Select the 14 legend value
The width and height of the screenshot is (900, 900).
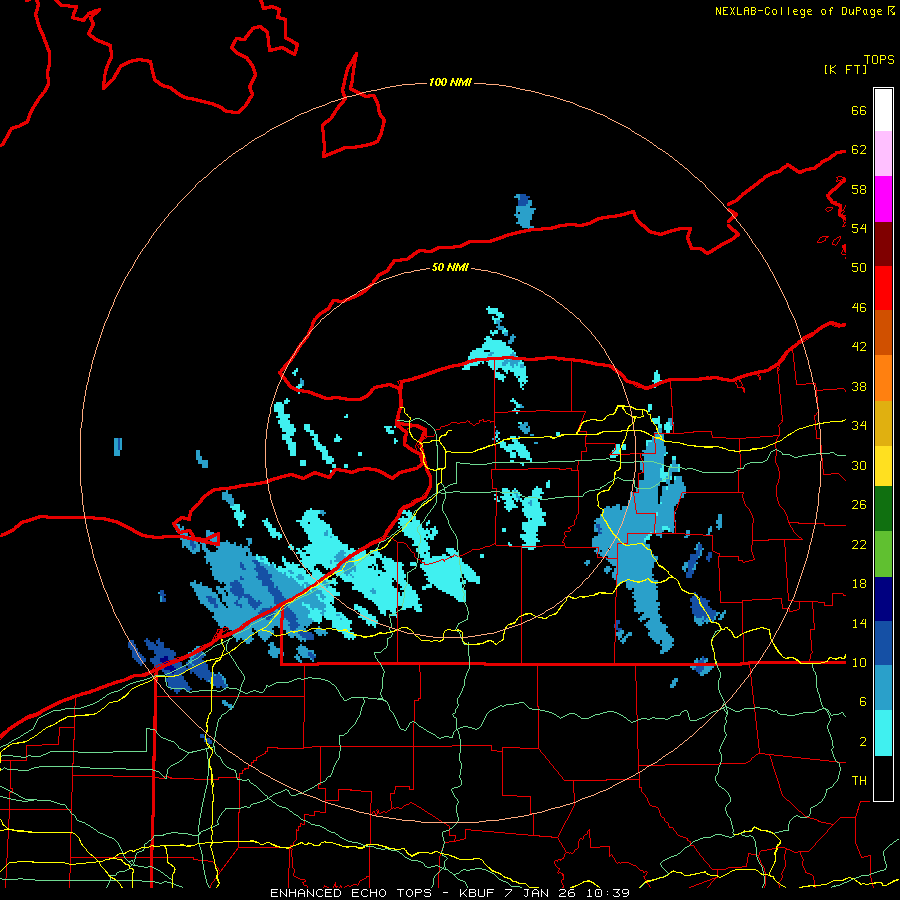point(859,623)
